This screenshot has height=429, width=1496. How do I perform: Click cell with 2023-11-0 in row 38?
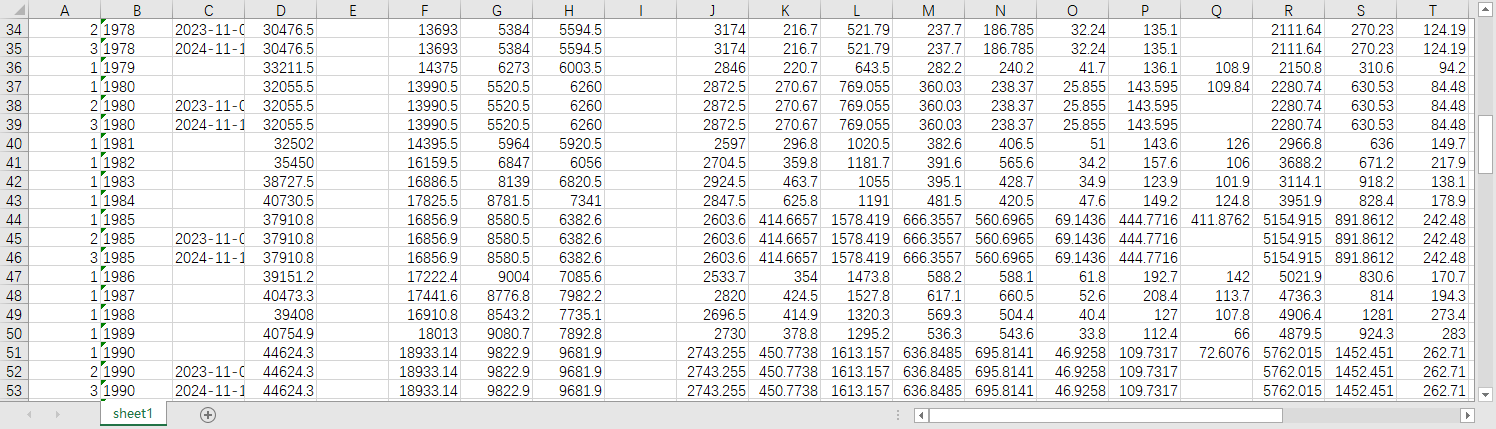209,106
